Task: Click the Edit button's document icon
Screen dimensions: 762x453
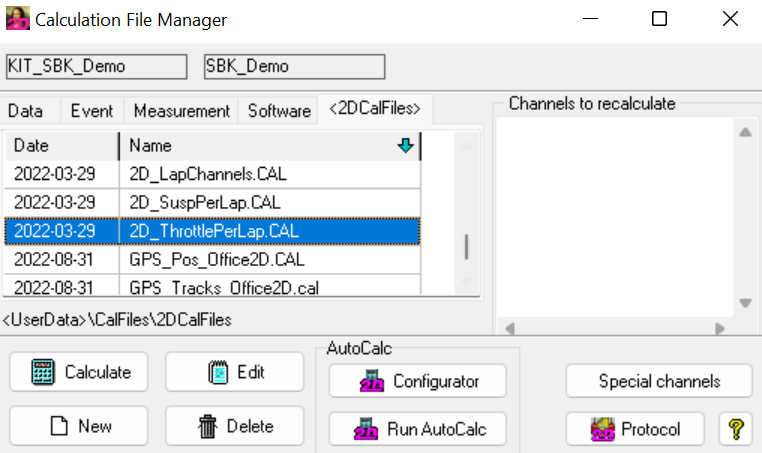Action: pyautogui.click(x=219, y=372)
